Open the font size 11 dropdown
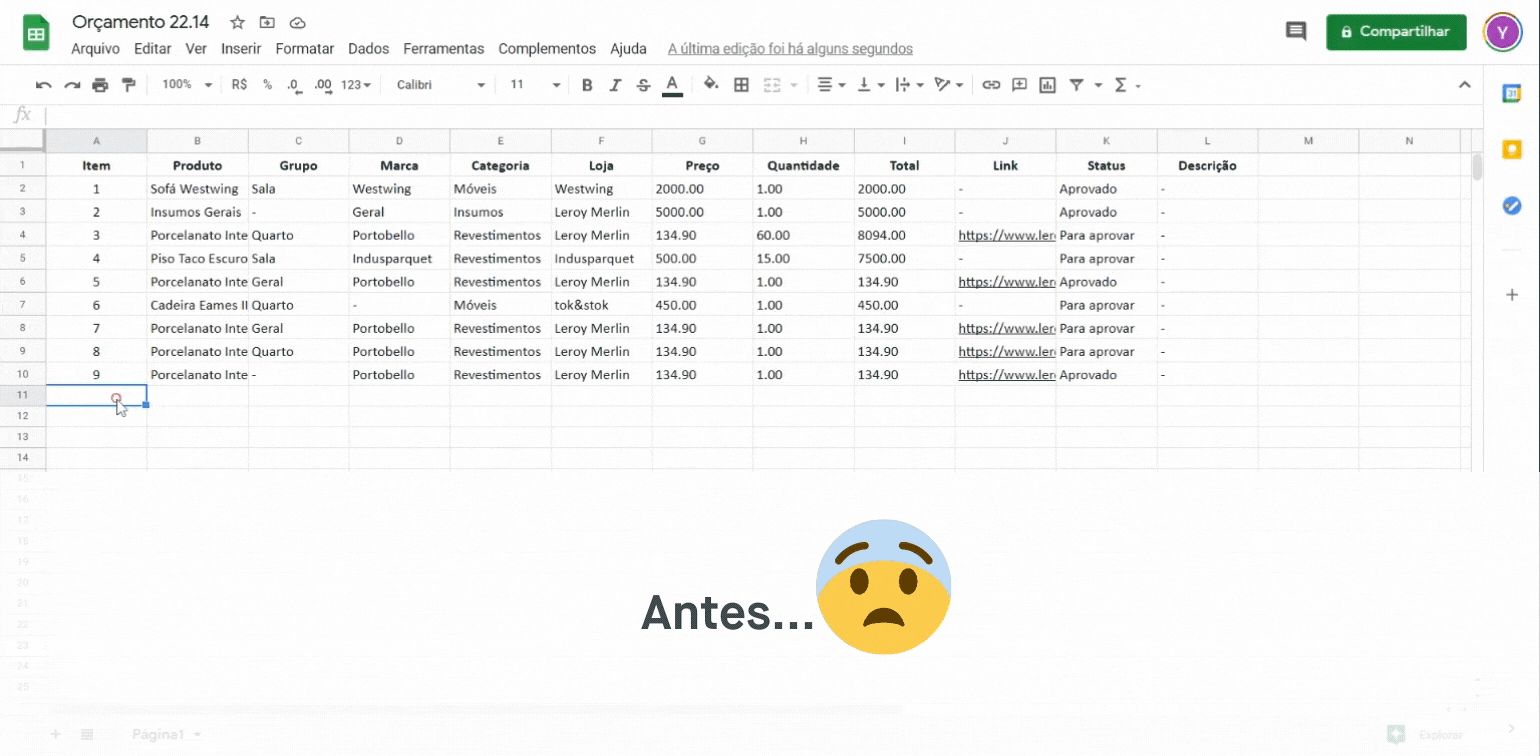 (x=535, y=85)
